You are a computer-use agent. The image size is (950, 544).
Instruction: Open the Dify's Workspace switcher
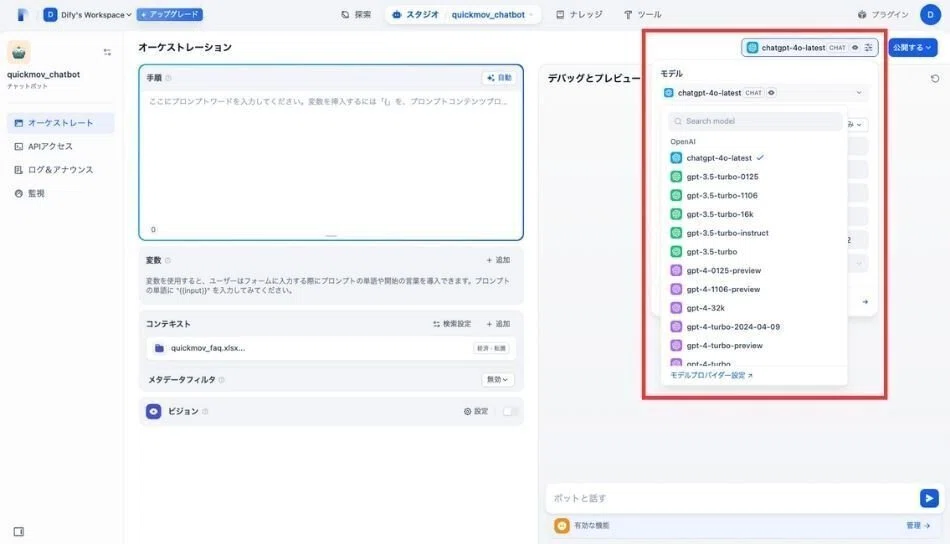click(88, 15)
